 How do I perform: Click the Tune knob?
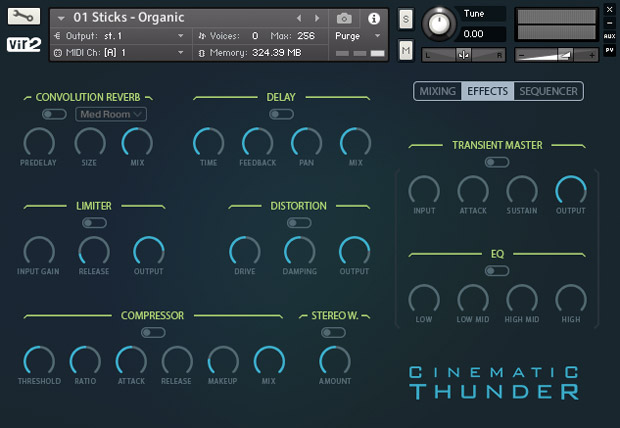click(439, 24)
